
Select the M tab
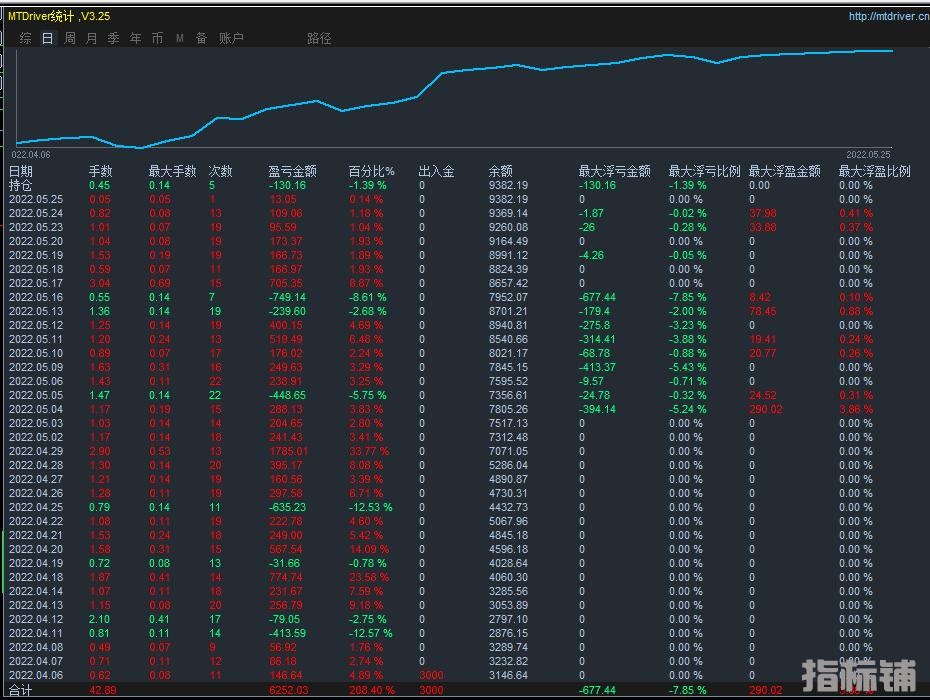pos(180,39)
